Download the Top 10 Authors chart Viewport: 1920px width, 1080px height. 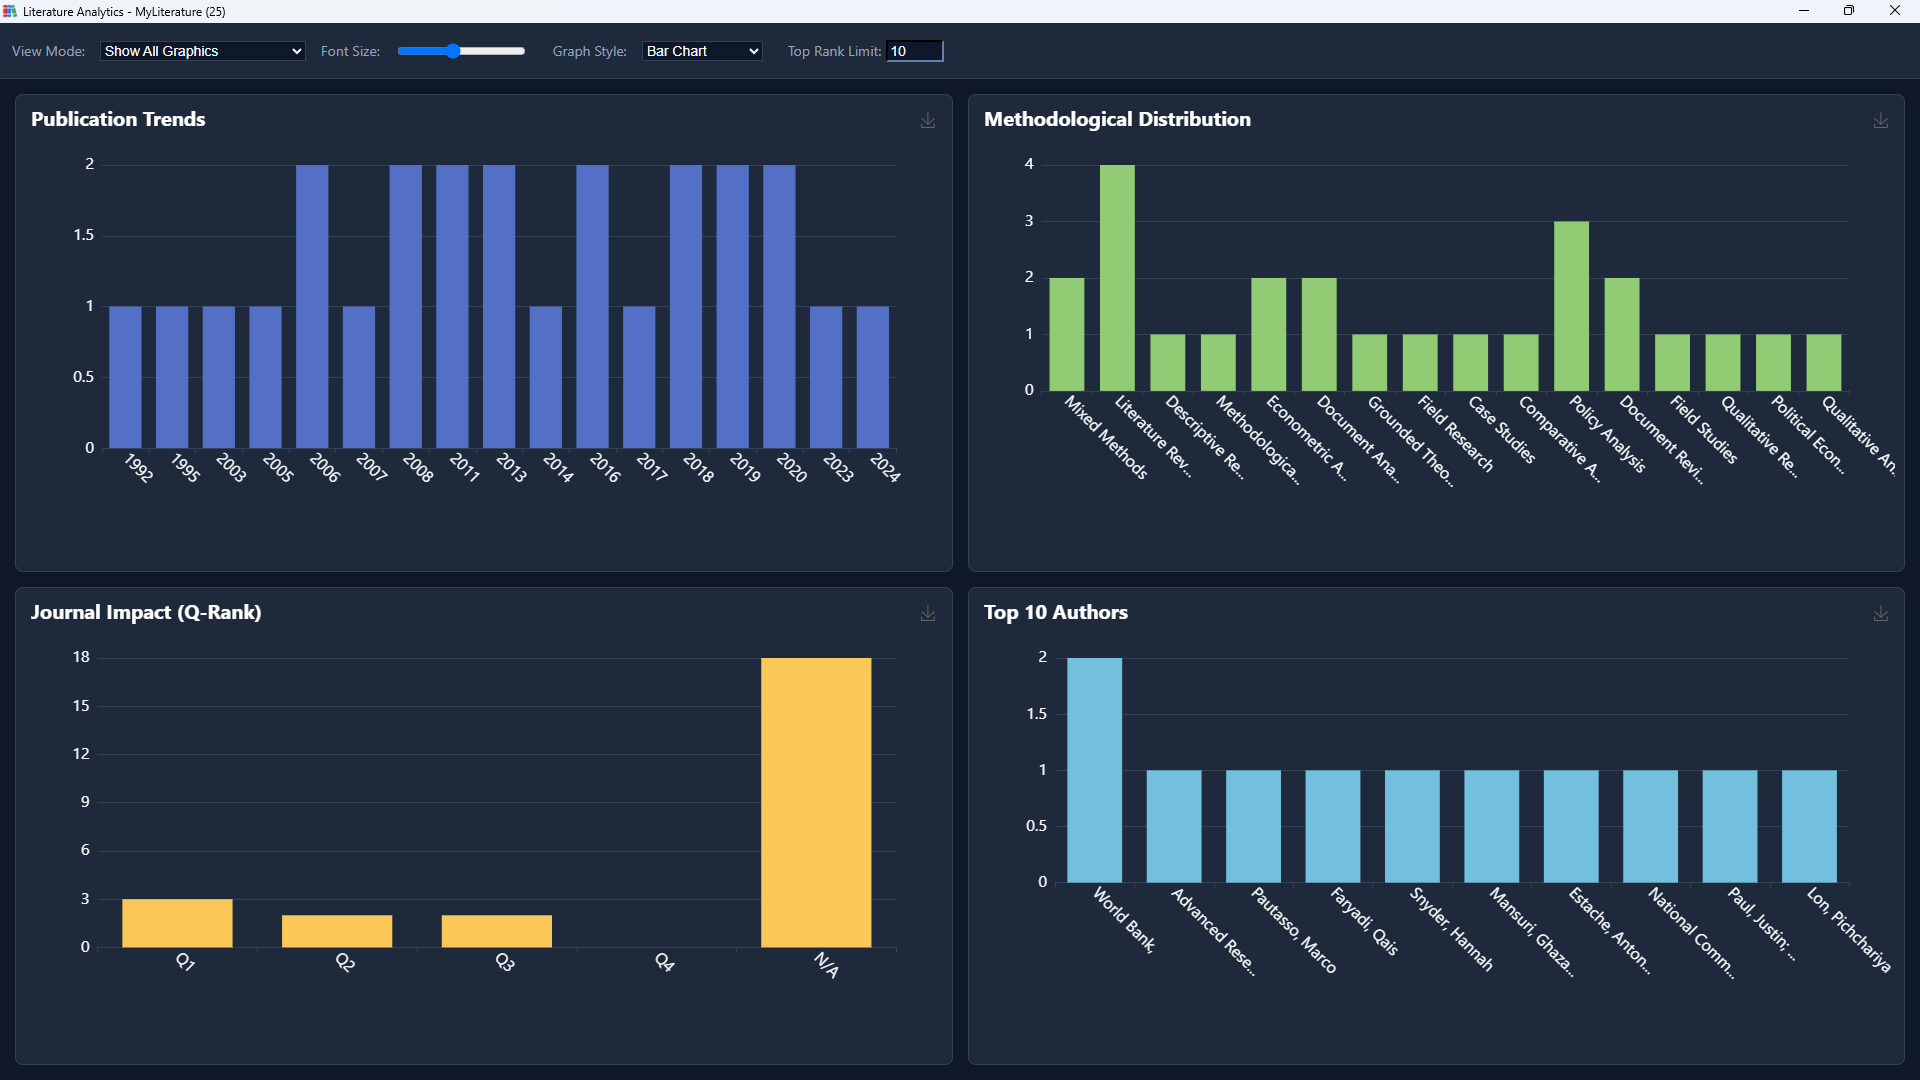click(x=1881, y=613)
